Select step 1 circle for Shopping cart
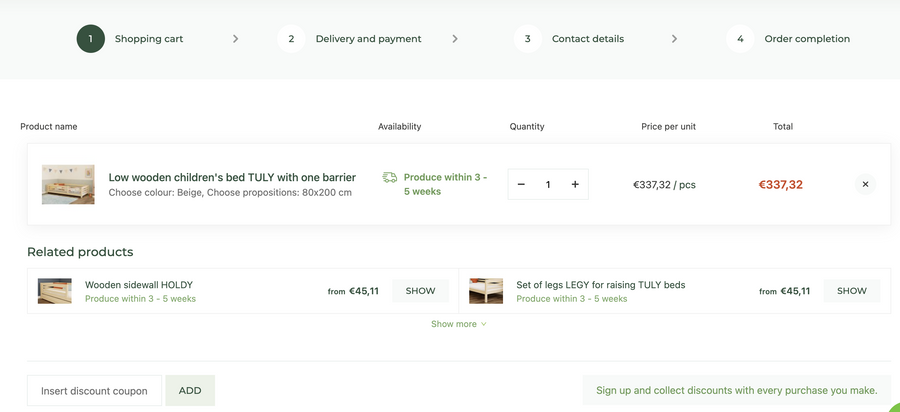 90,39
